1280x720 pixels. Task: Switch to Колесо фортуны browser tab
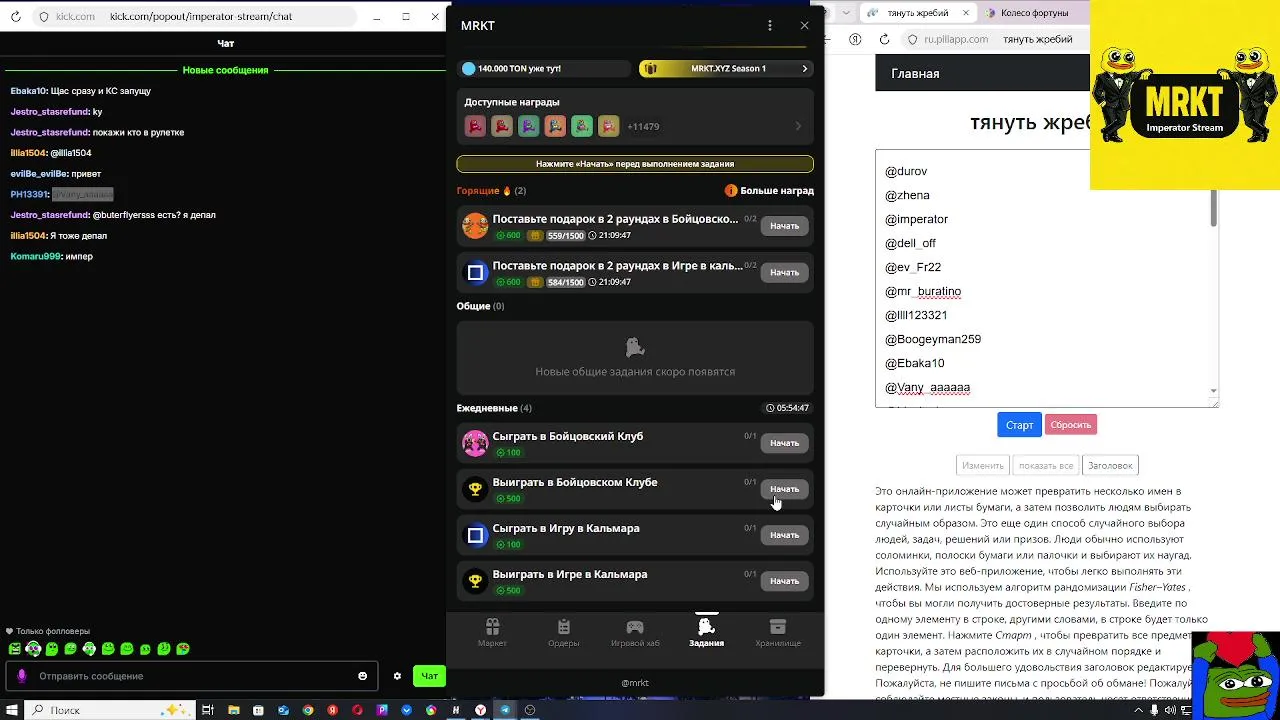coord(1036,13)
